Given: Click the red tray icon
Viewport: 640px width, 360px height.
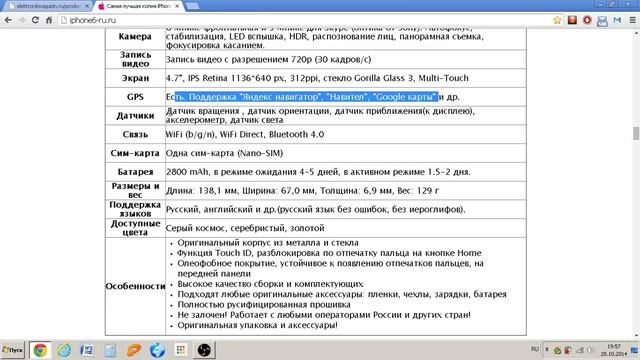Looking at the screenshot, I should coord(568,350).
